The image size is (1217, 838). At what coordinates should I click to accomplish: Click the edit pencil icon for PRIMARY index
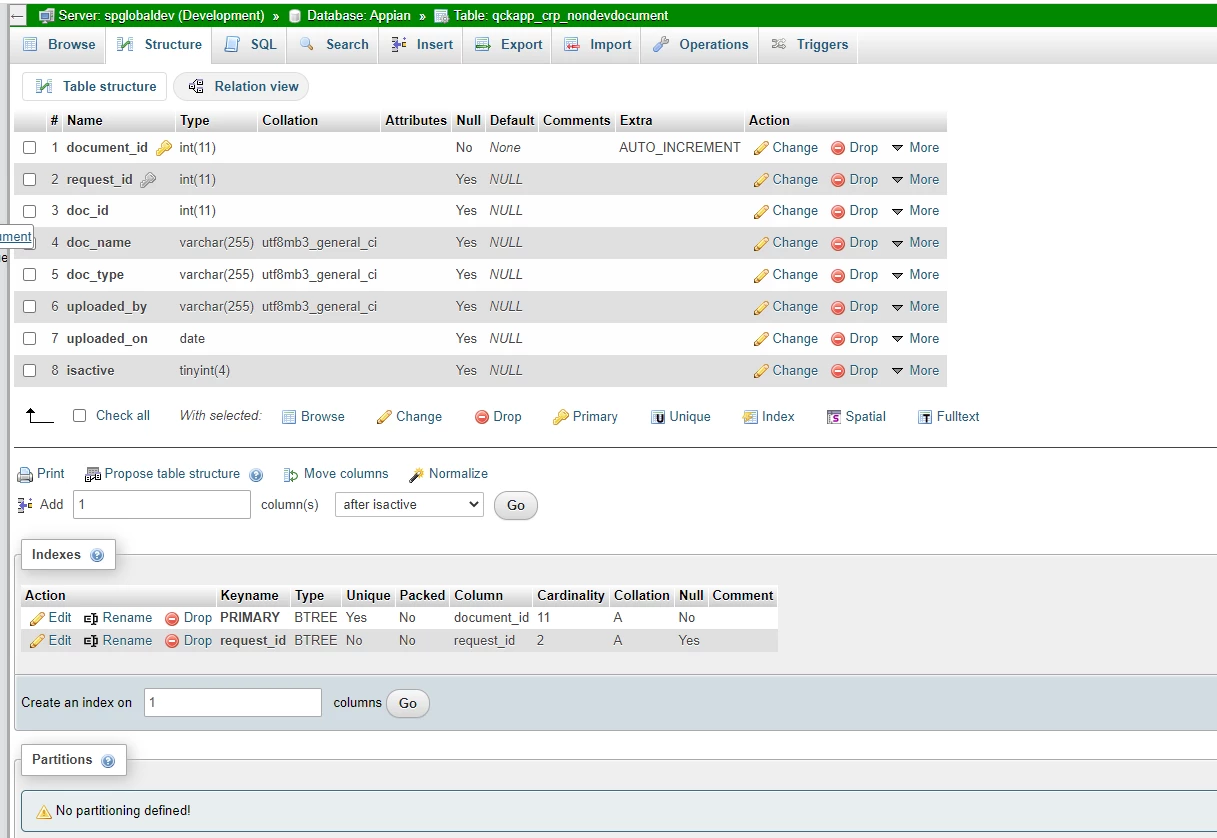click(37, 619)
